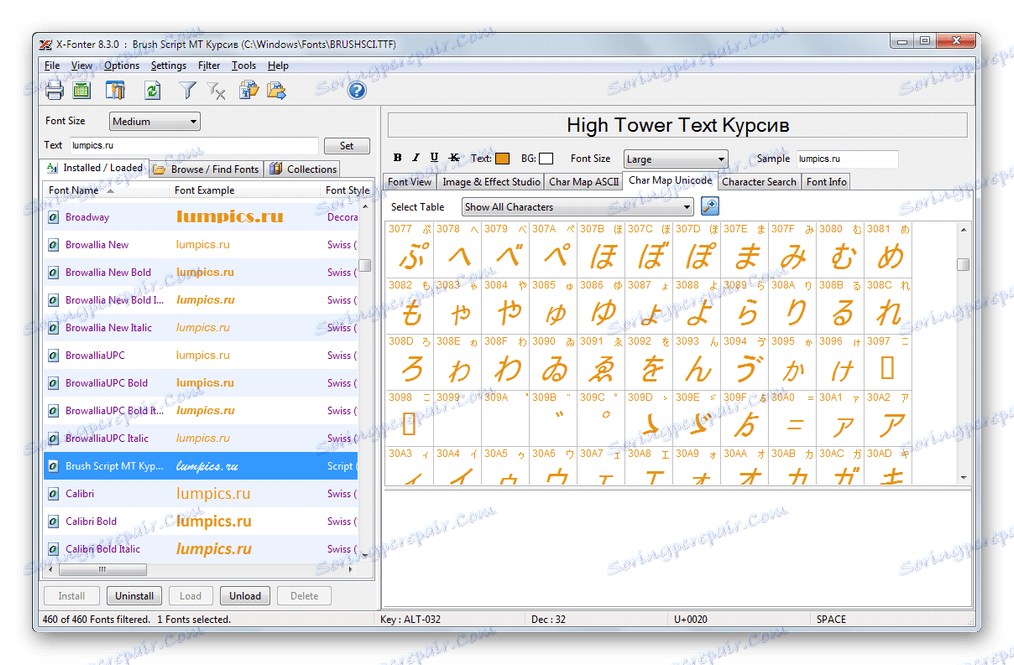This screenshot has width=1014, height=665.
Task: Toggle Bold formatting button
Action: pyautogui.click(x=398, y=157)
